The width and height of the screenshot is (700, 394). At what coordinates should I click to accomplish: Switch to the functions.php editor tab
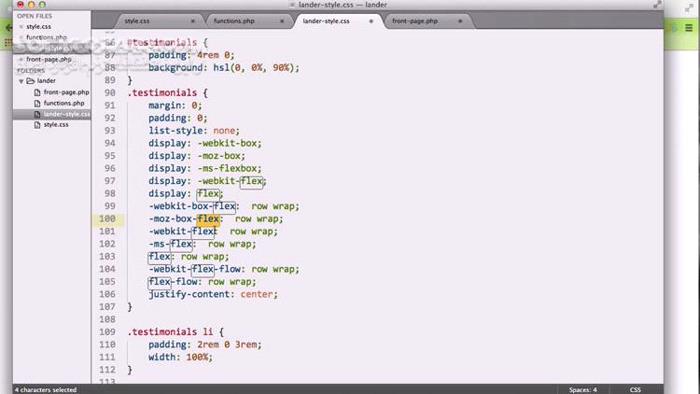234,21
